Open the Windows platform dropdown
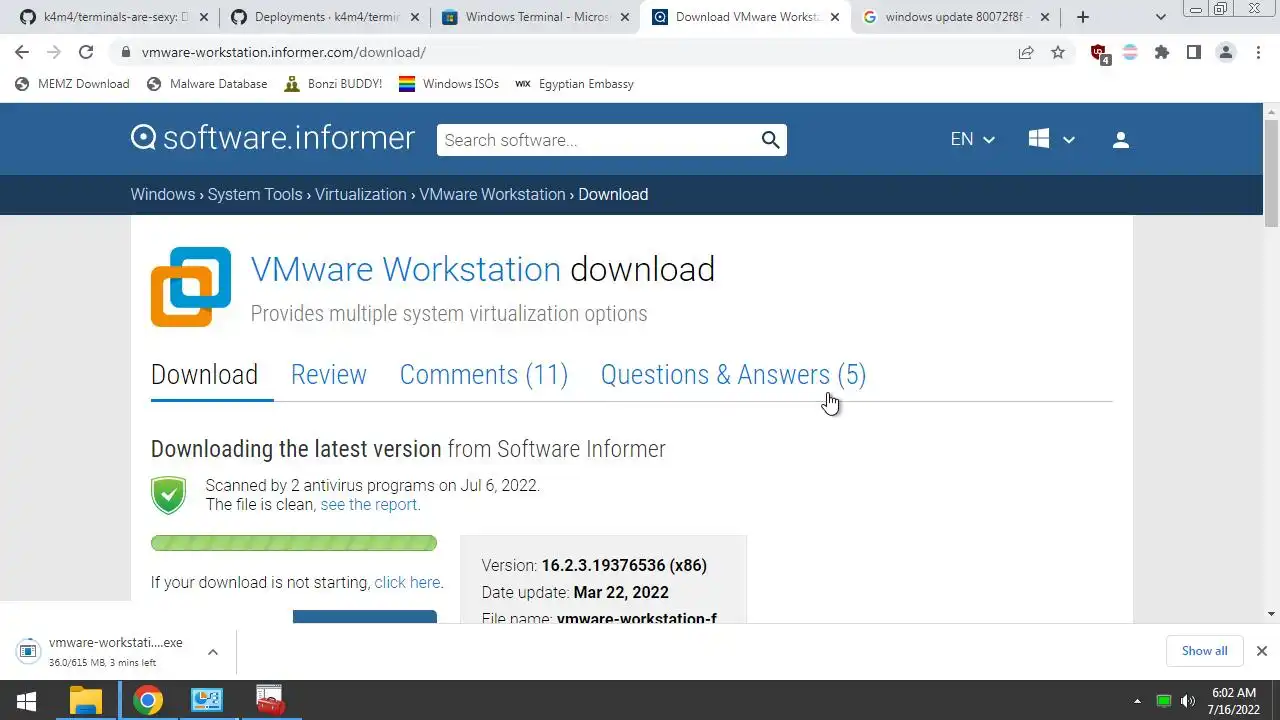 [x=1051, y=140]
